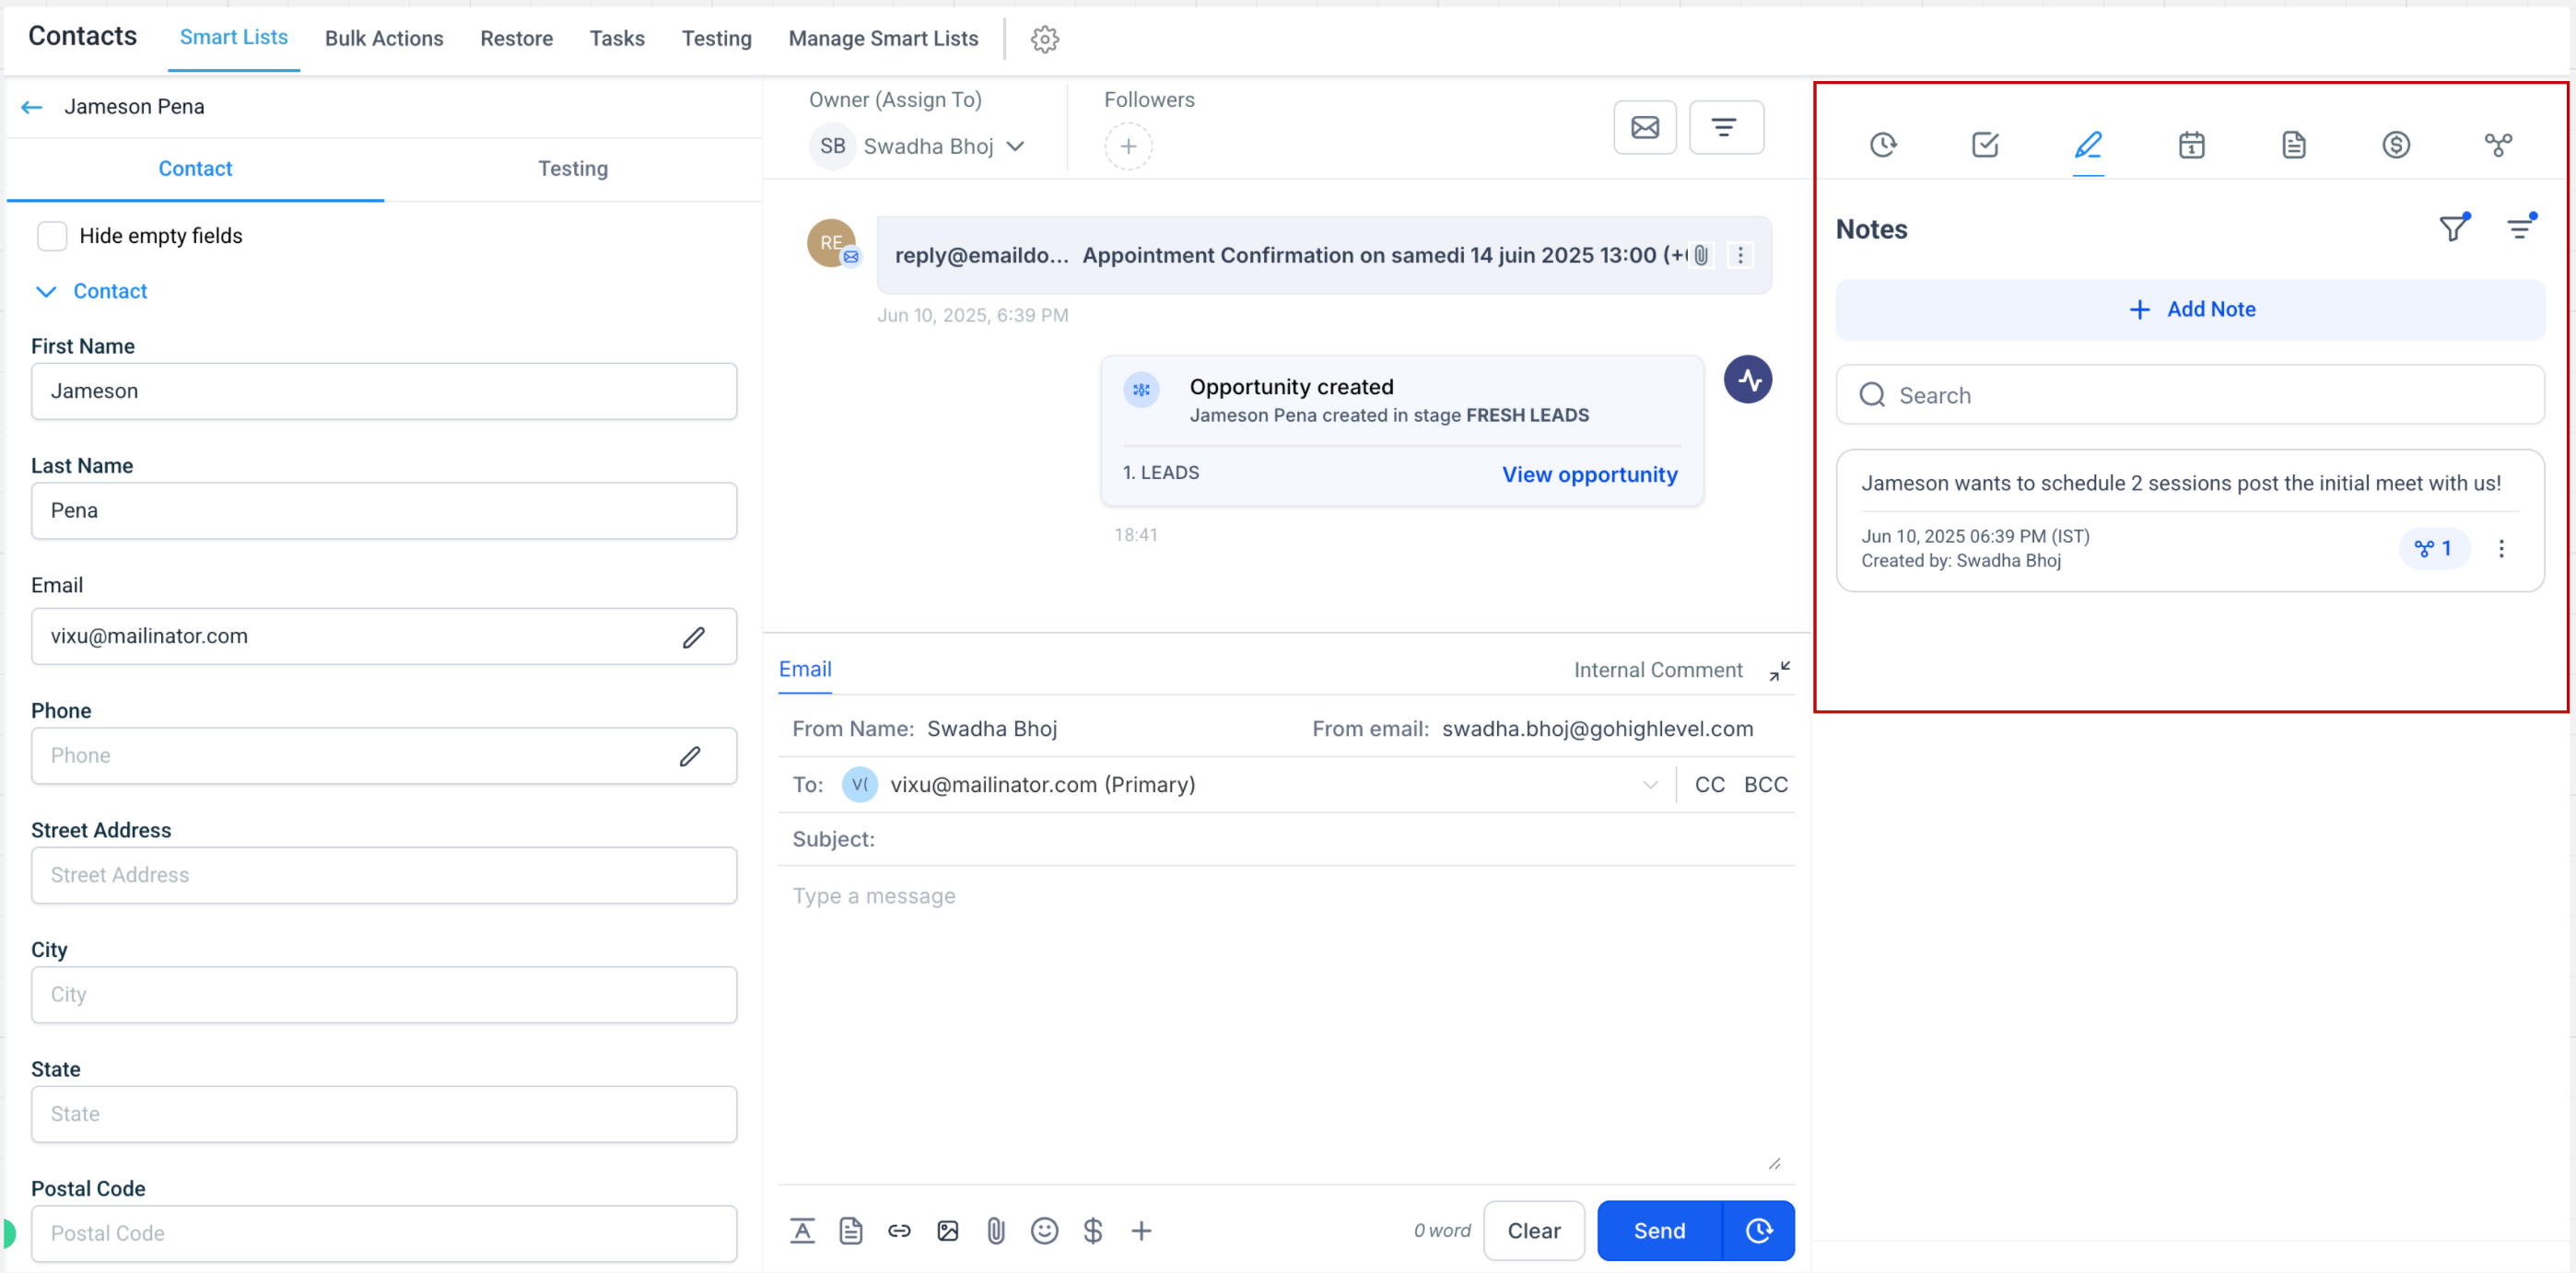
Task: Attach a file using the paperclip icon
Action: pos(996,1231)
